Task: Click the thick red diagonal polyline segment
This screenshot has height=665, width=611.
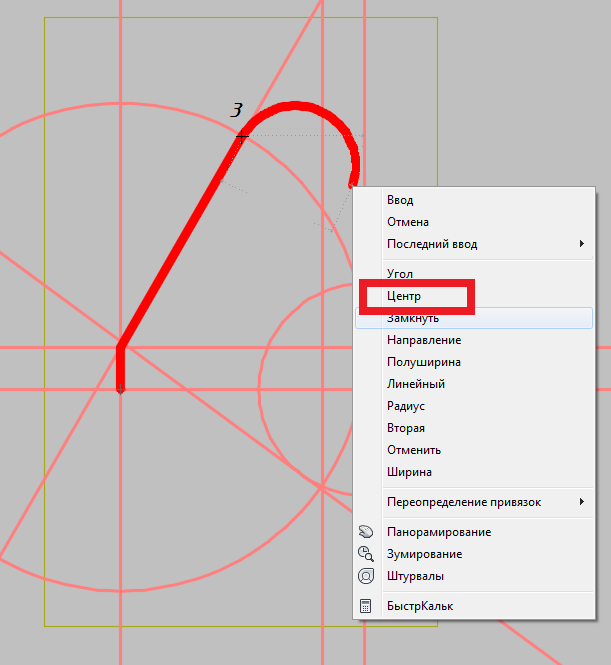Action: (180, 241)
